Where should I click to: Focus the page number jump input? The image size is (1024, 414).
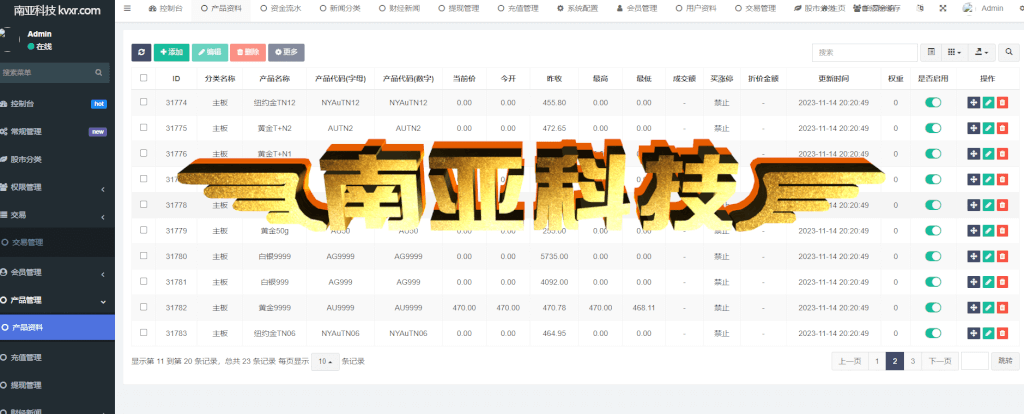tap(975, 360)
